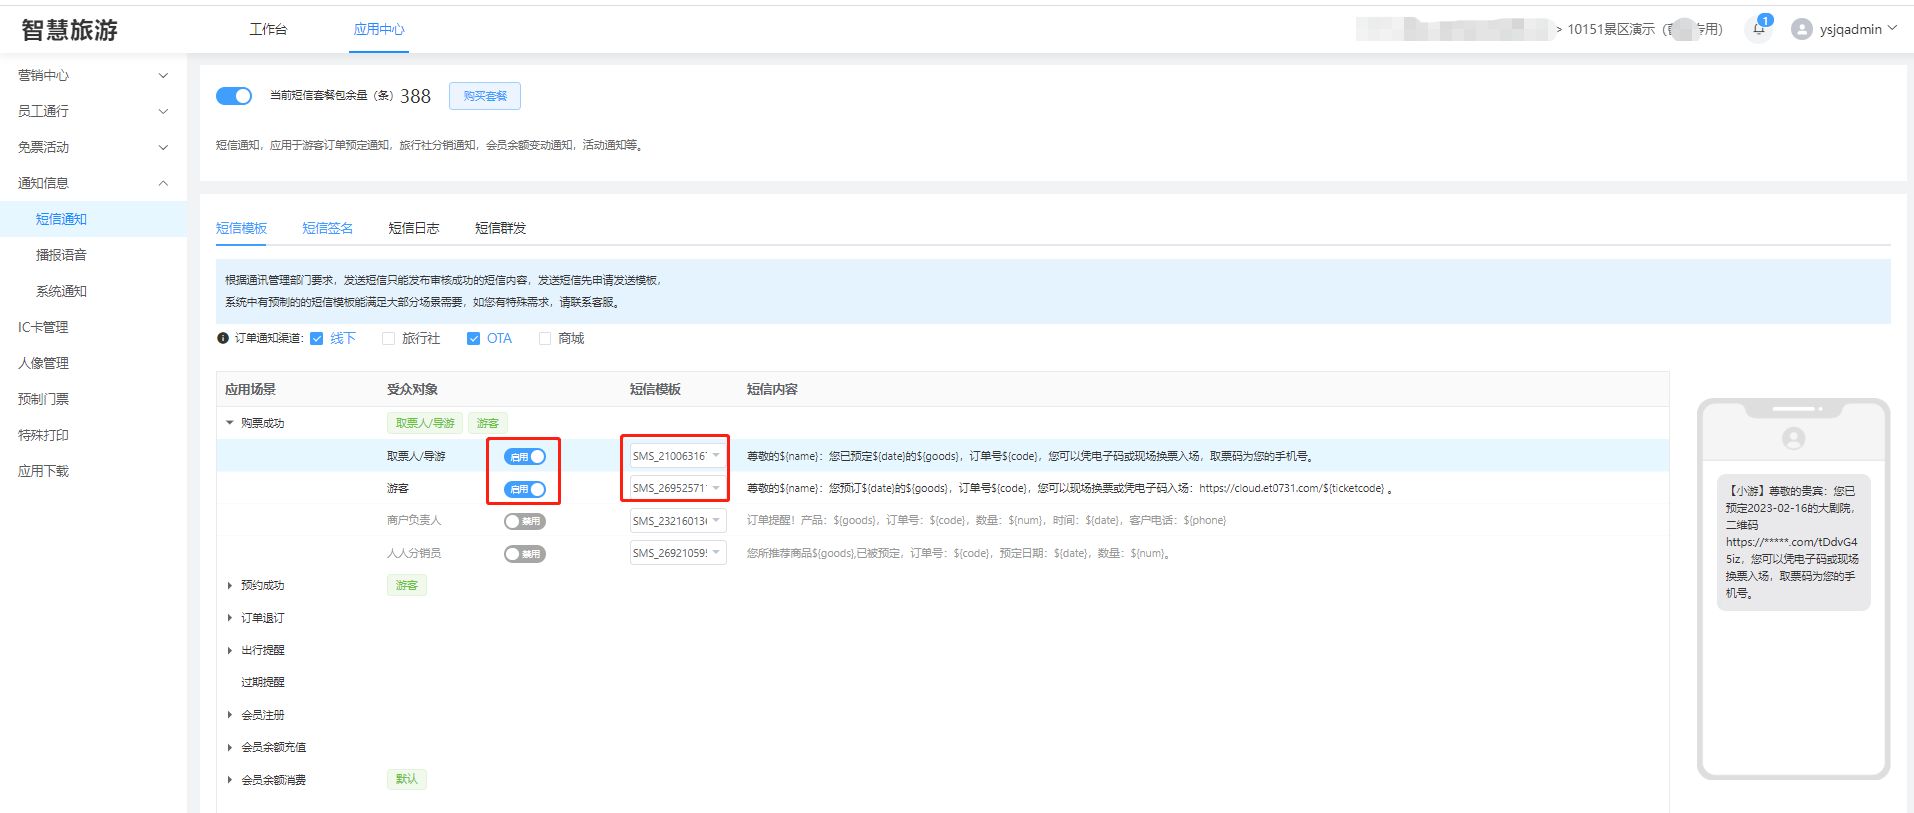1914x813 pixels.
Task: Click the order notification channel info icon
Action: [223, 339]
